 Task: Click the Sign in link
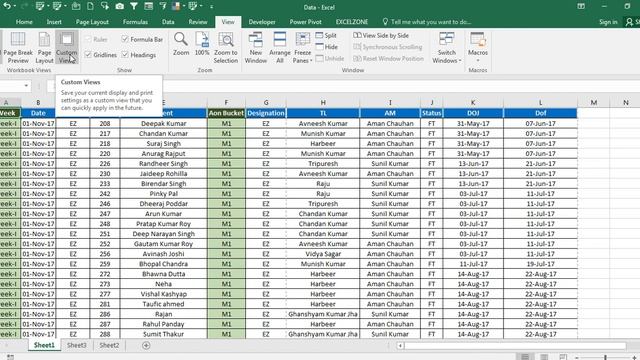click(608, 22)
